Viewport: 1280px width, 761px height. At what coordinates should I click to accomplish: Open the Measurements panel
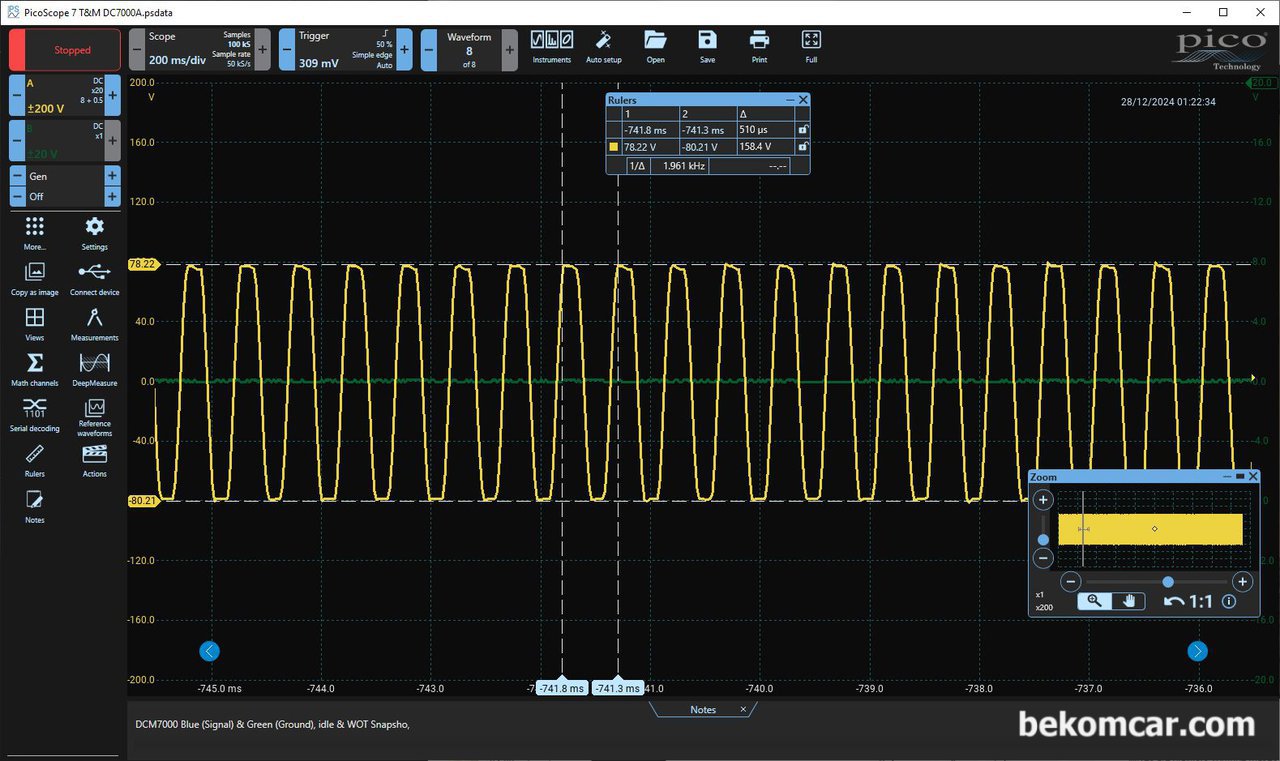(x=94, y=324)
